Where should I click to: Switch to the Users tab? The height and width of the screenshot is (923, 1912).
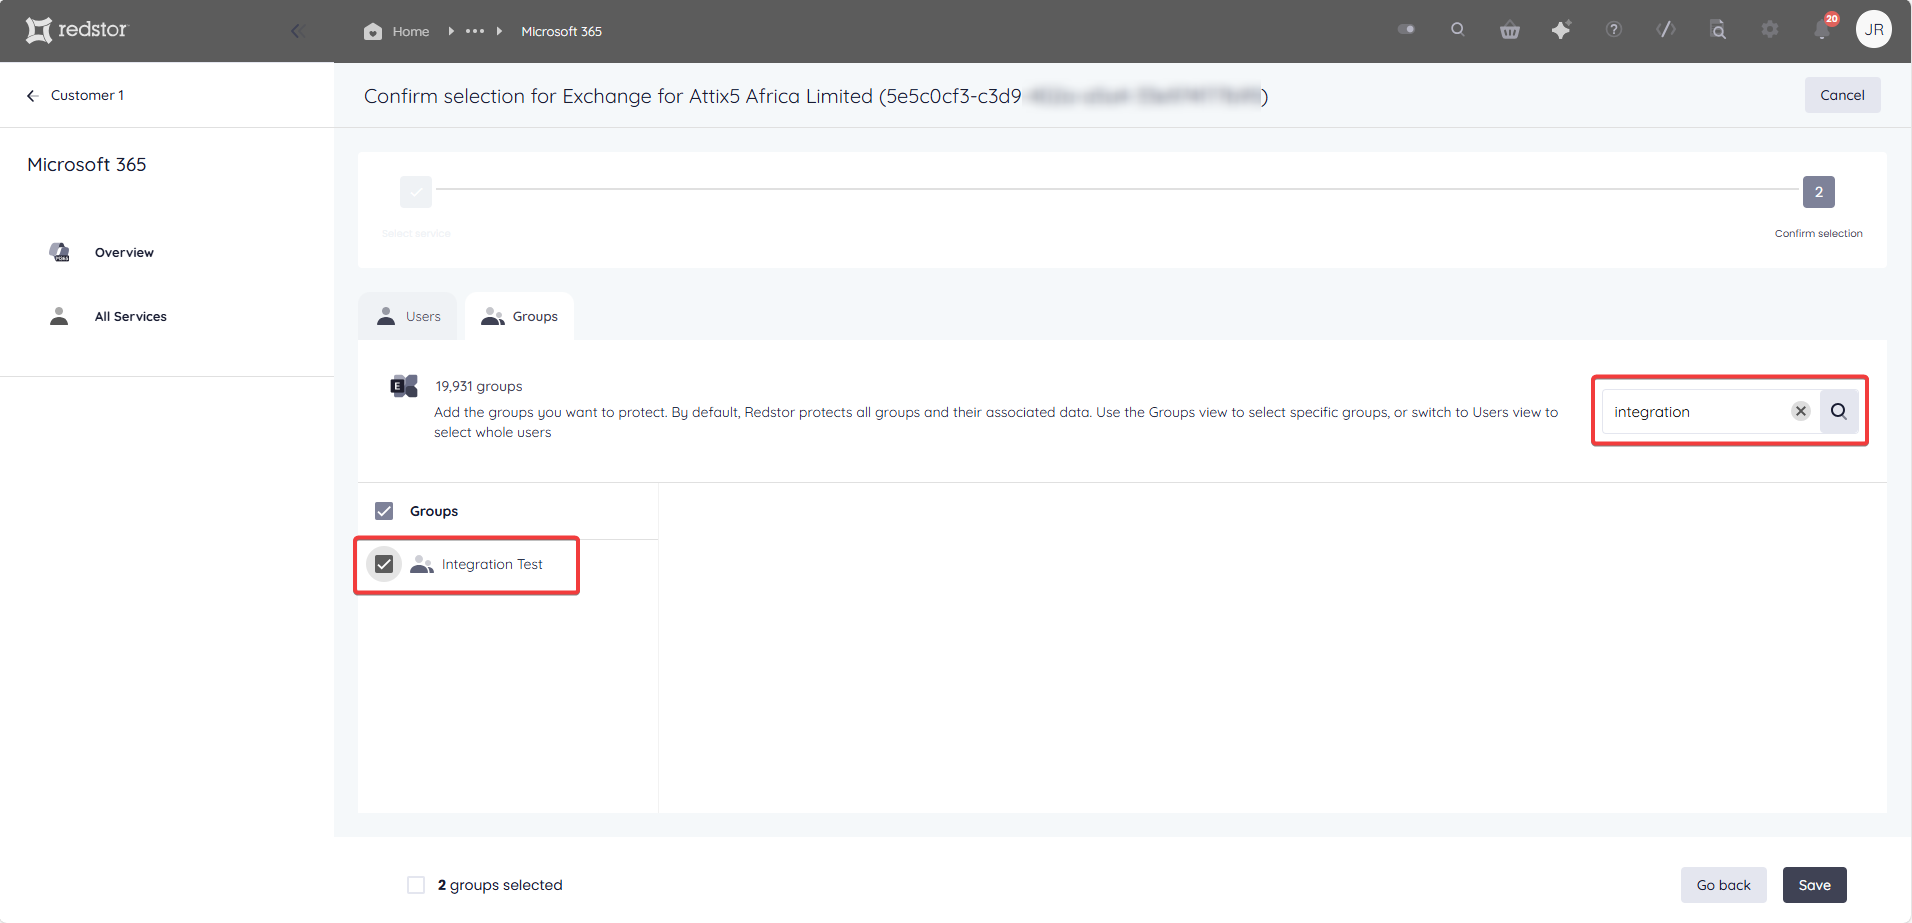tap(409, 316)
